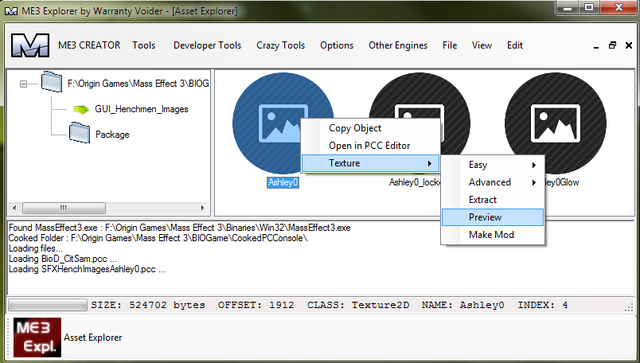Click the NAME: Ashley0 status text
Image resolution: width=640 pixels, height=363 pixels.
[463, 305]
